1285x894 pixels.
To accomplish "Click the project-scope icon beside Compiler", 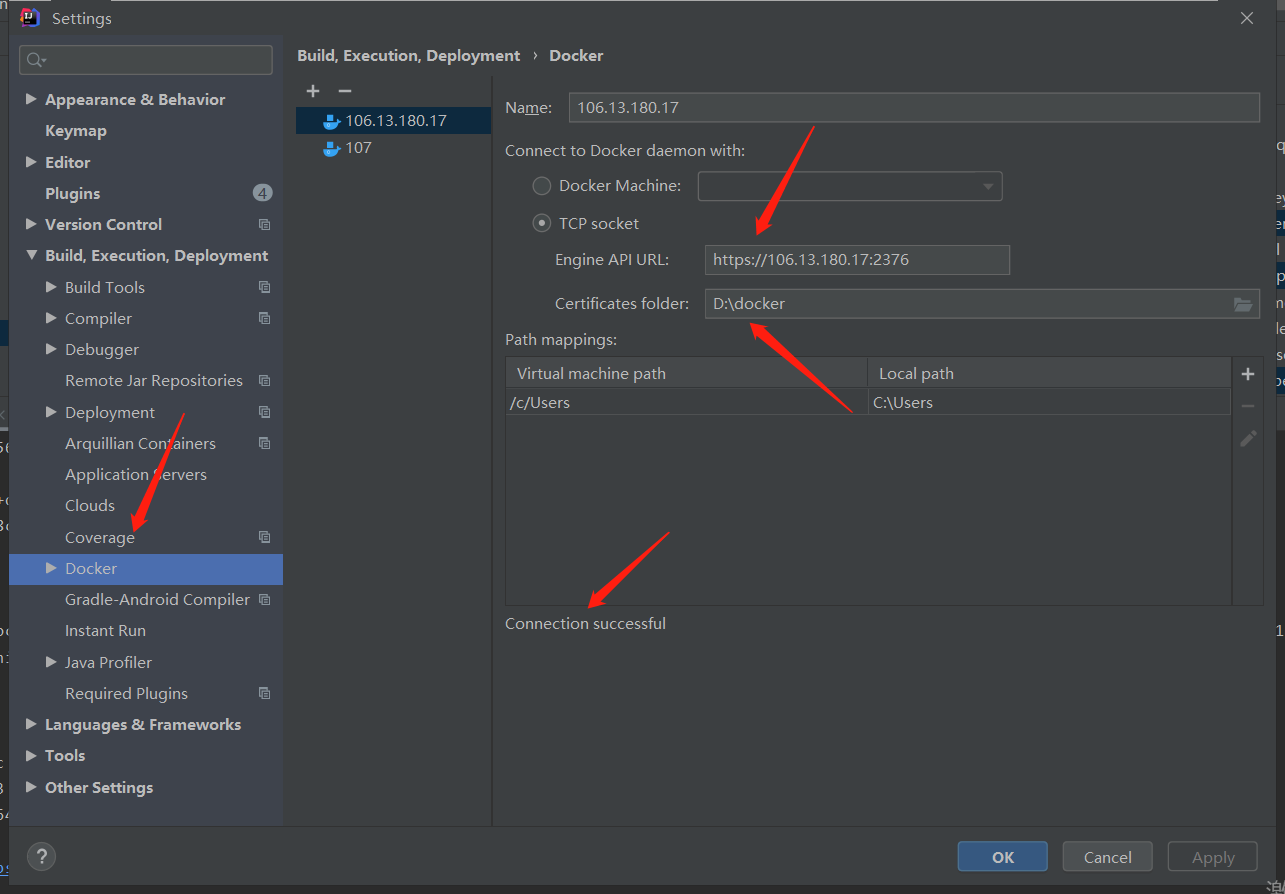I will (264, 318).
